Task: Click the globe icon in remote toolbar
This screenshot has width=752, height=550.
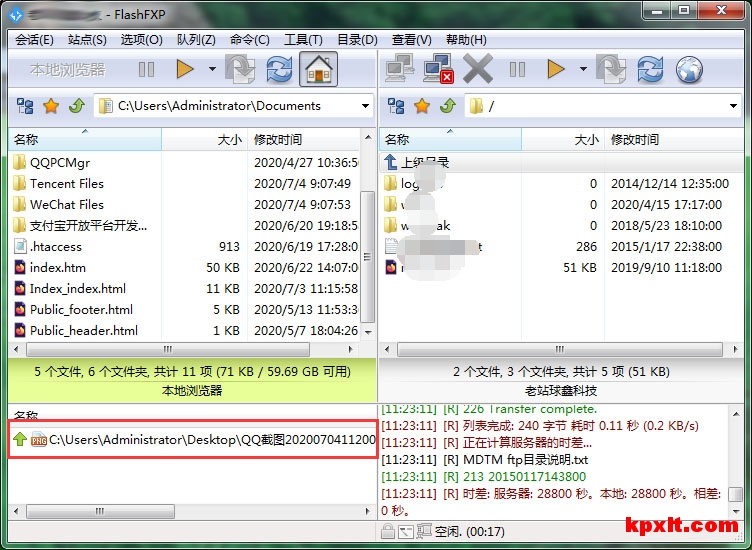Action: pyautogui.click(x=689, y=69)
